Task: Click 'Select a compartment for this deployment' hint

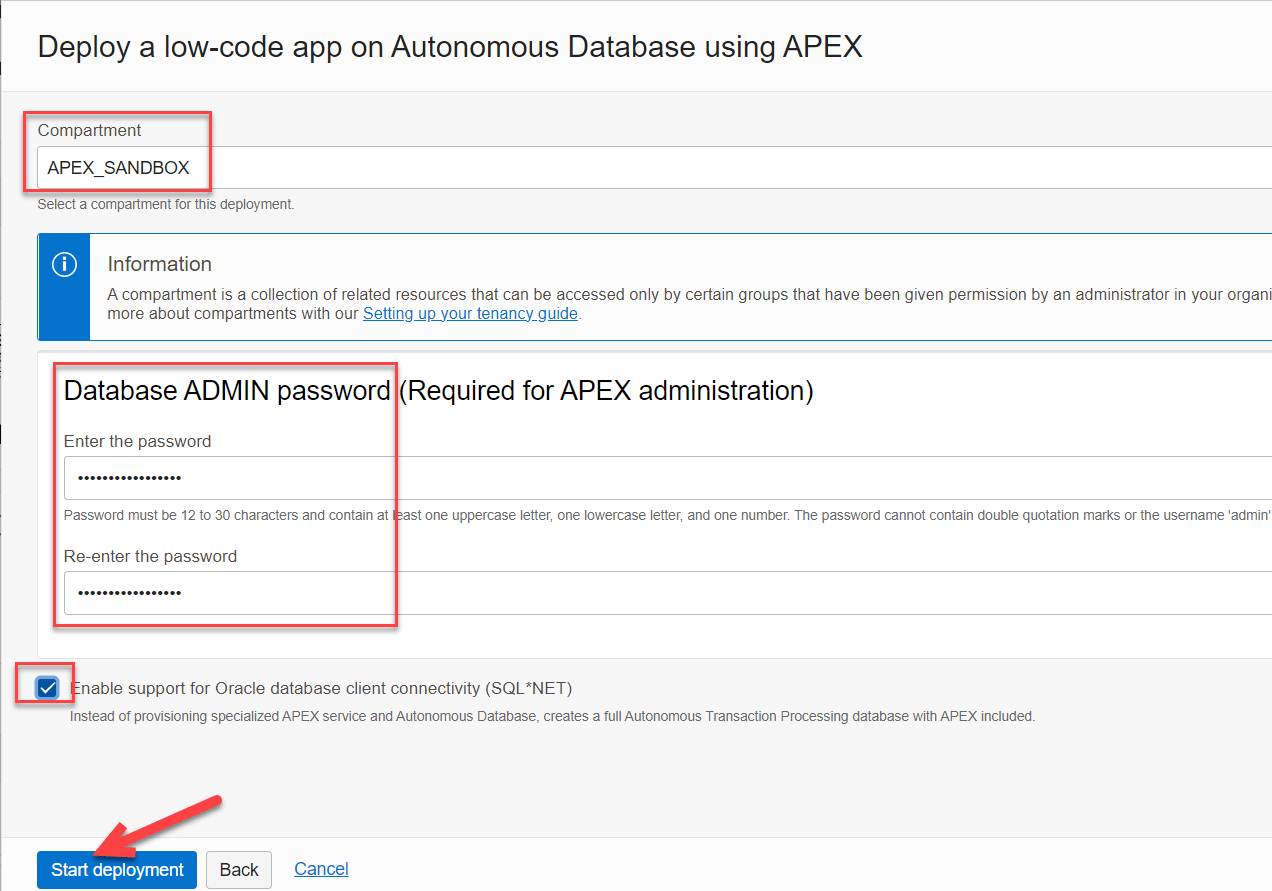Action: [x=166, y=204]
